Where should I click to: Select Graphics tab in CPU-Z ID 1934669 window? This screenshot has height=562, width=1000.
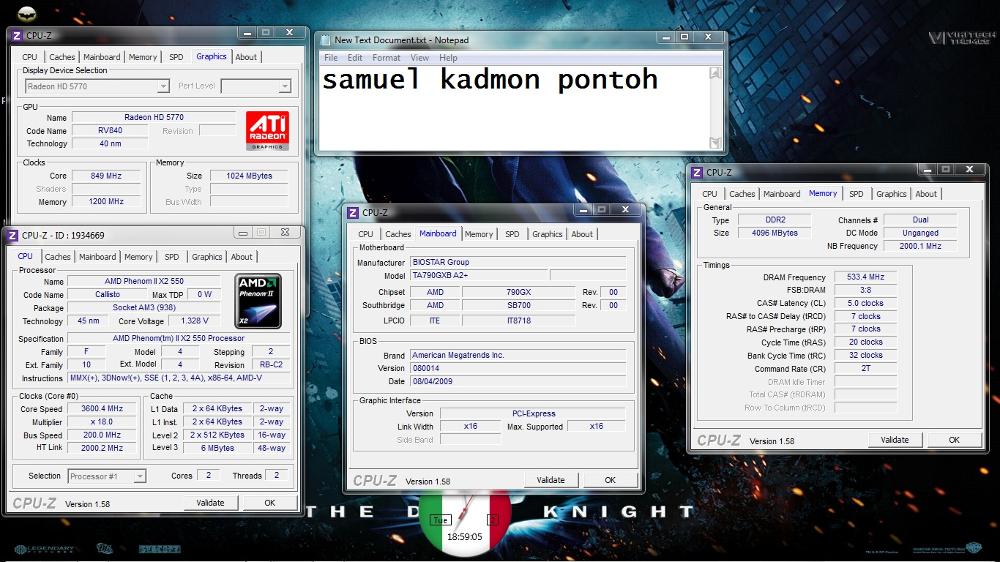point(207,256)
